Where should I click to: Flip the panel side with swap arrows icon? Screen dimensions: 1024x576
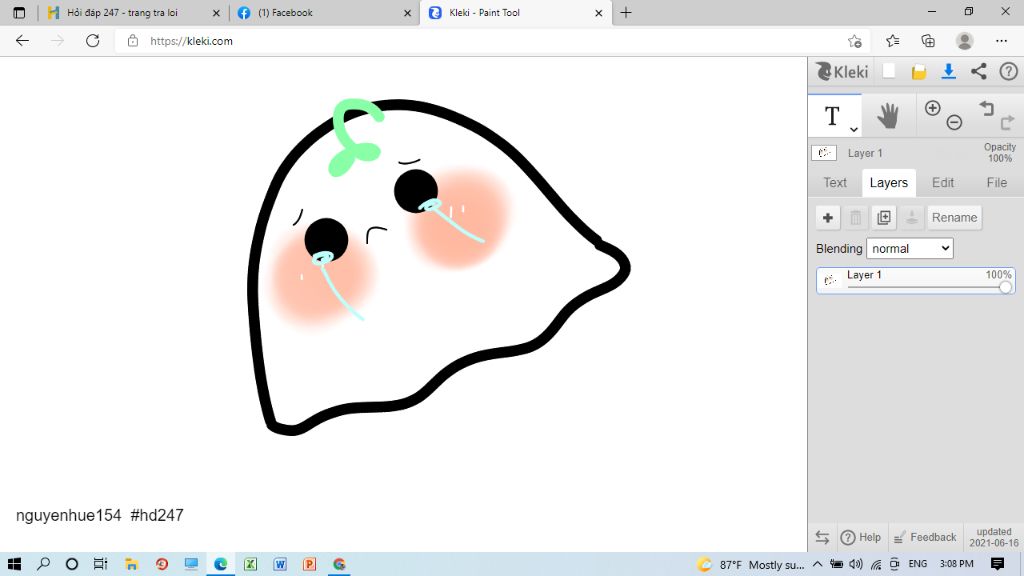click(822, 537)
